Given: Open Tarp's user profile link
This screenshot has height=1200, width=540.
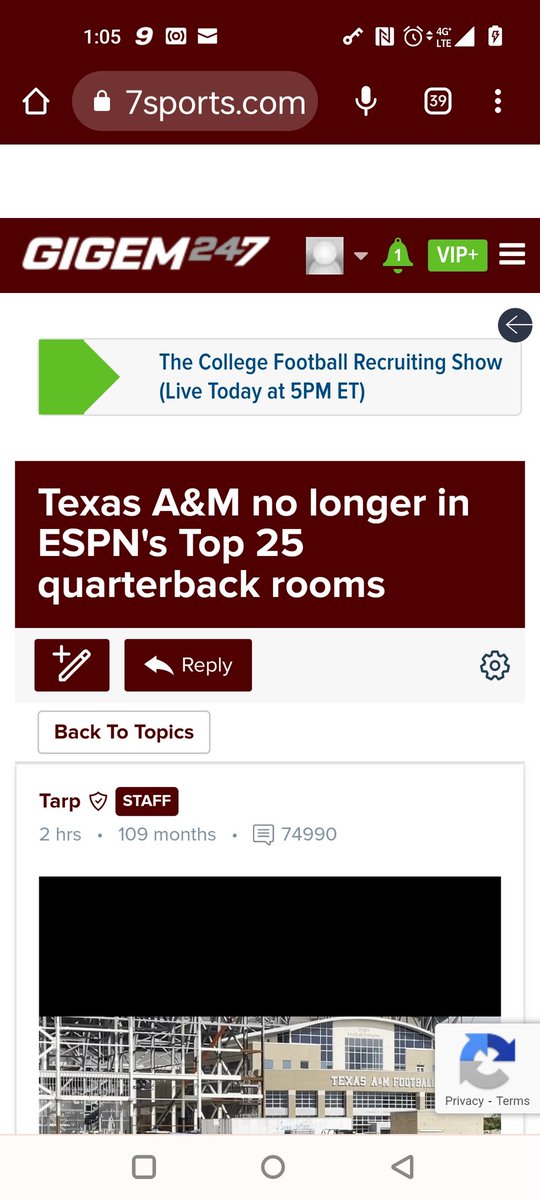Looking at the screenshot, I should [60, 801].
